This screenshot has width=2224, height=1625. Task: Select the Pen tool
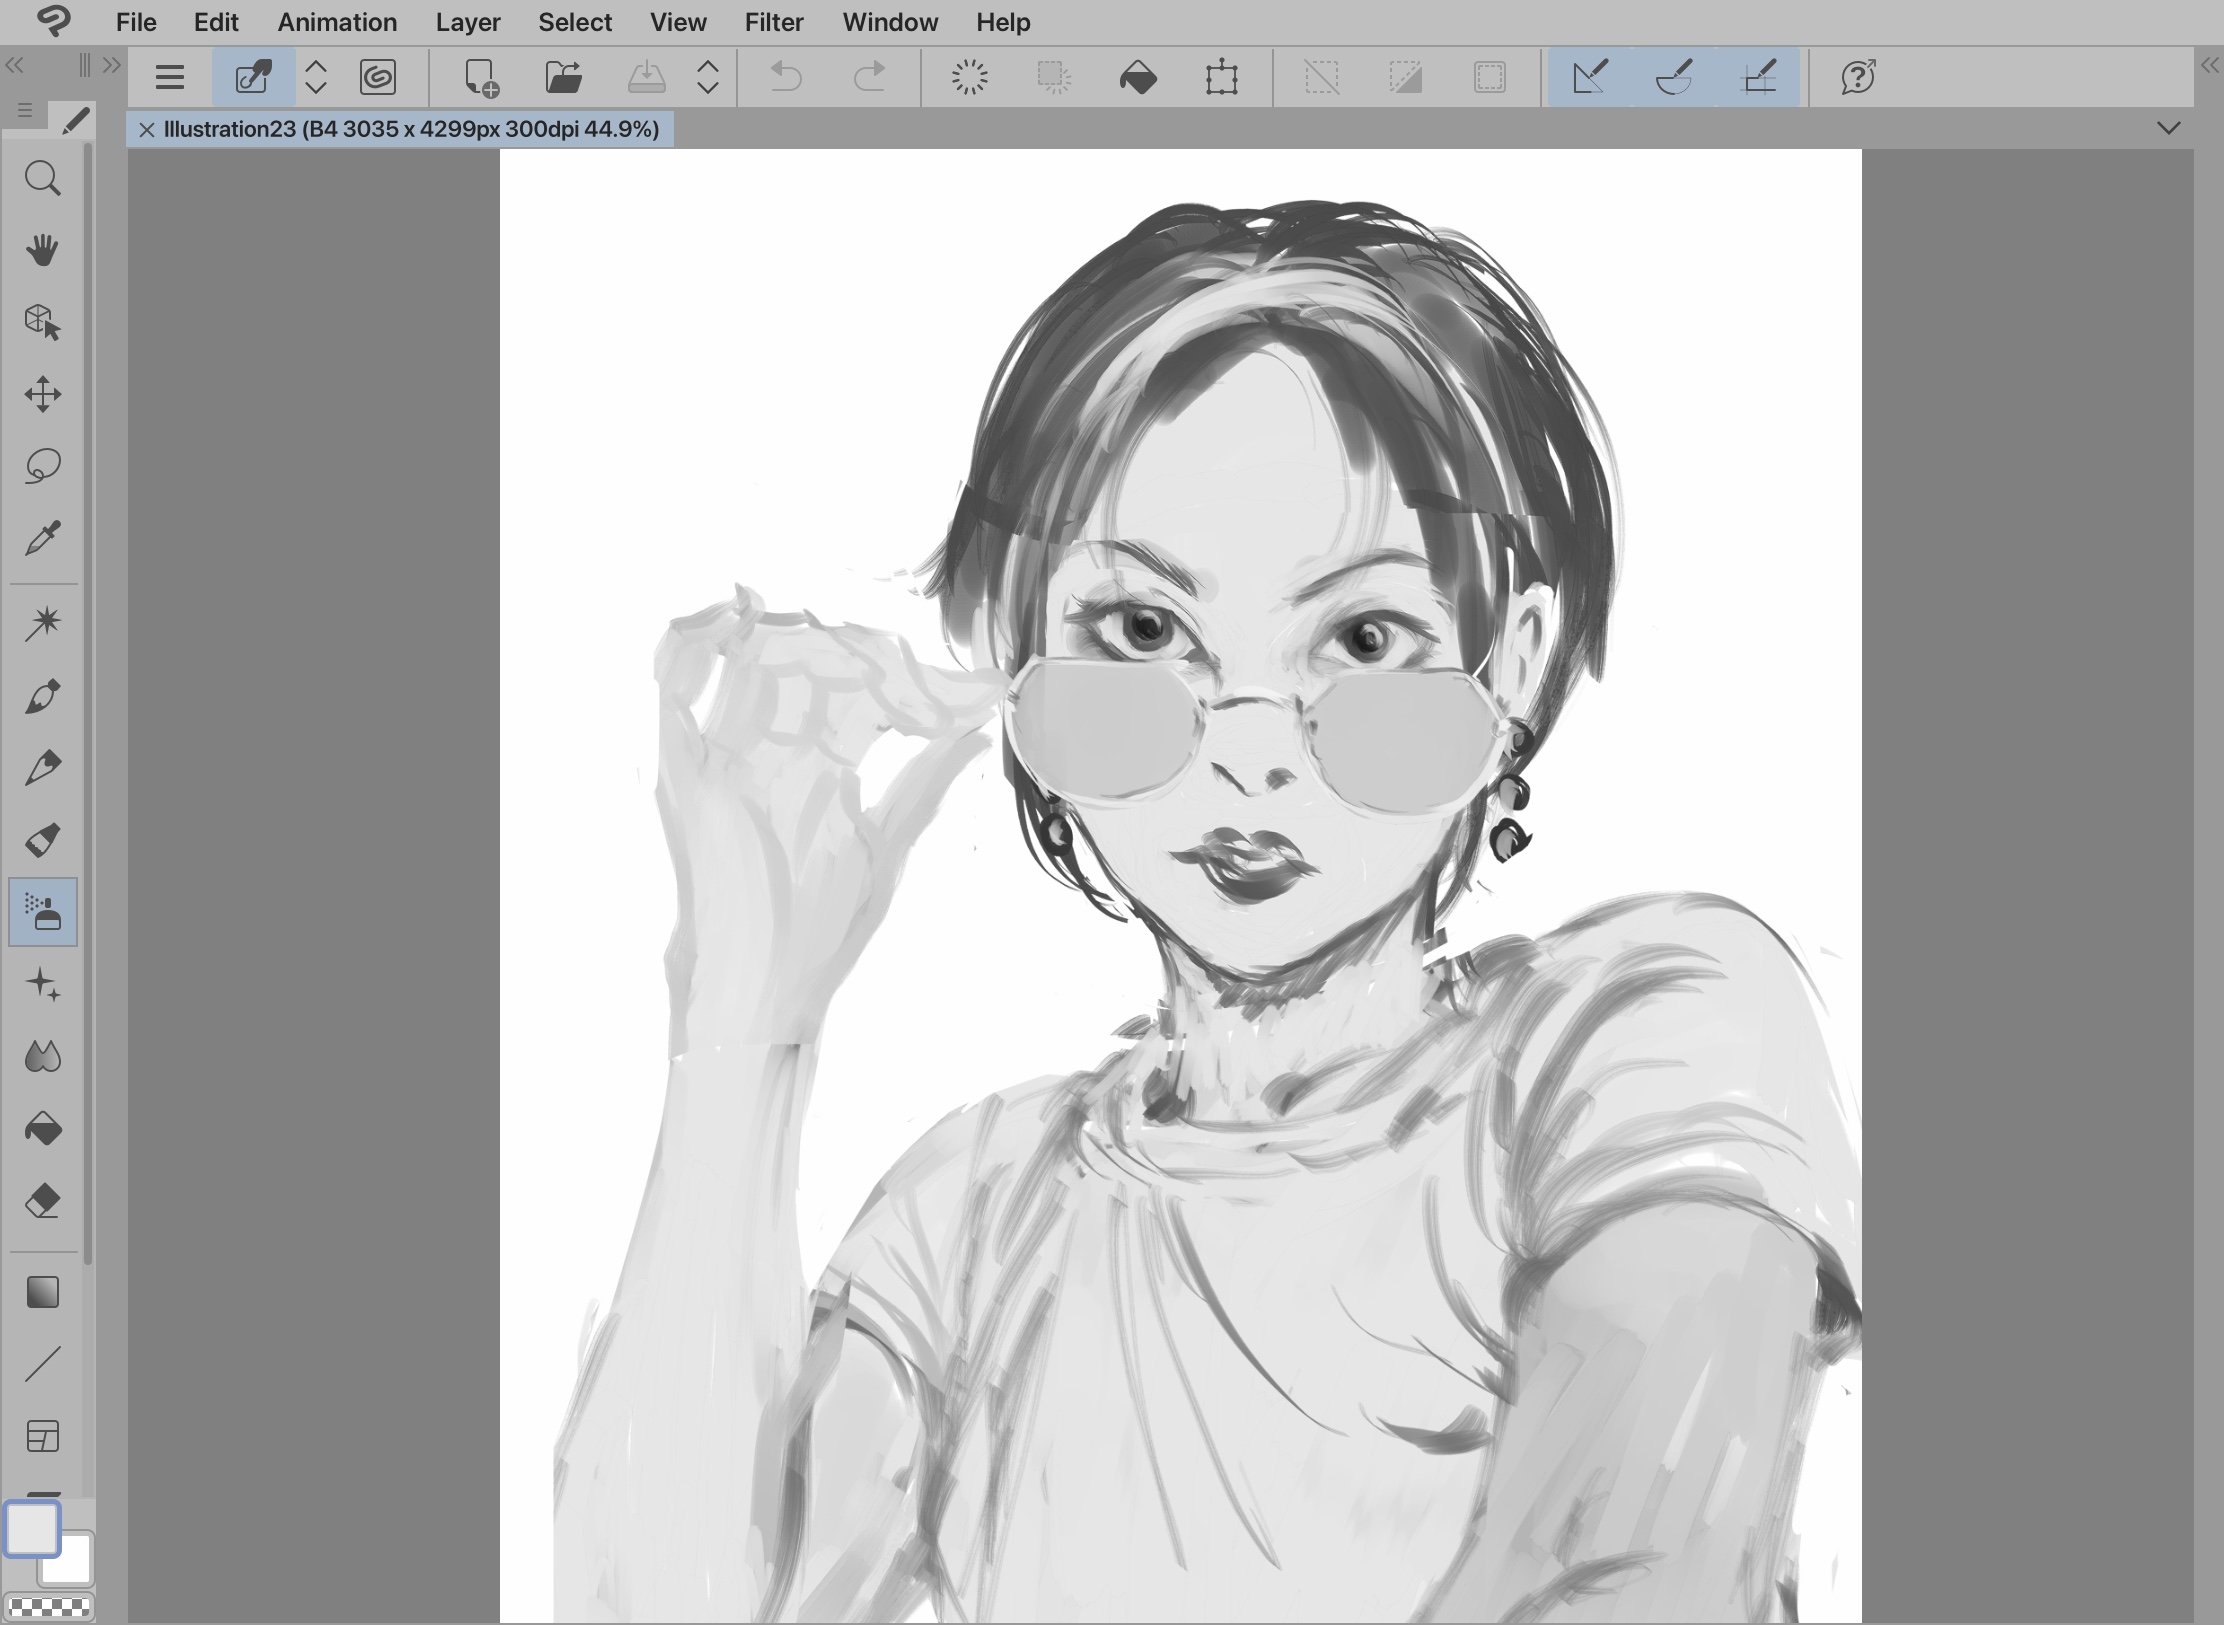click(x=42, y=696)
